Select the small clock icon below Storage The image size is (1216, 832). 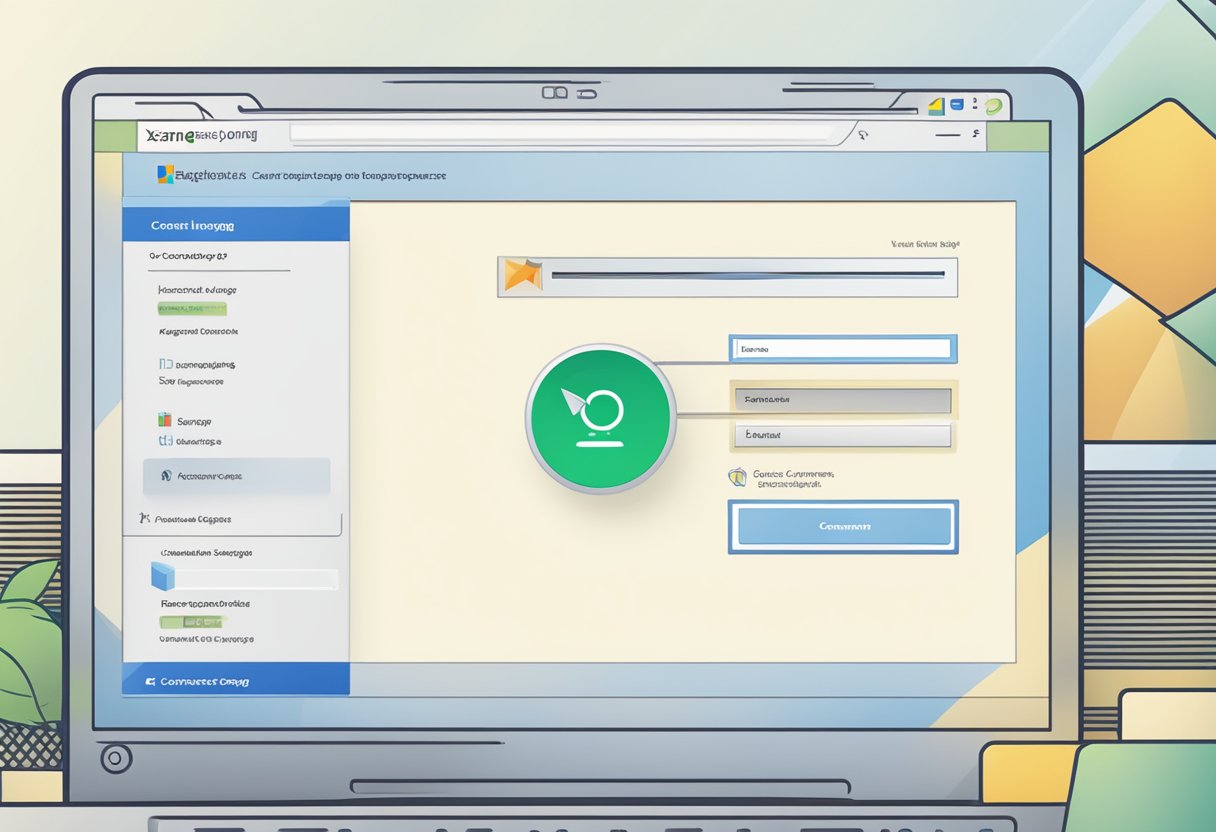pyautogui.click(x=164, y=440)
